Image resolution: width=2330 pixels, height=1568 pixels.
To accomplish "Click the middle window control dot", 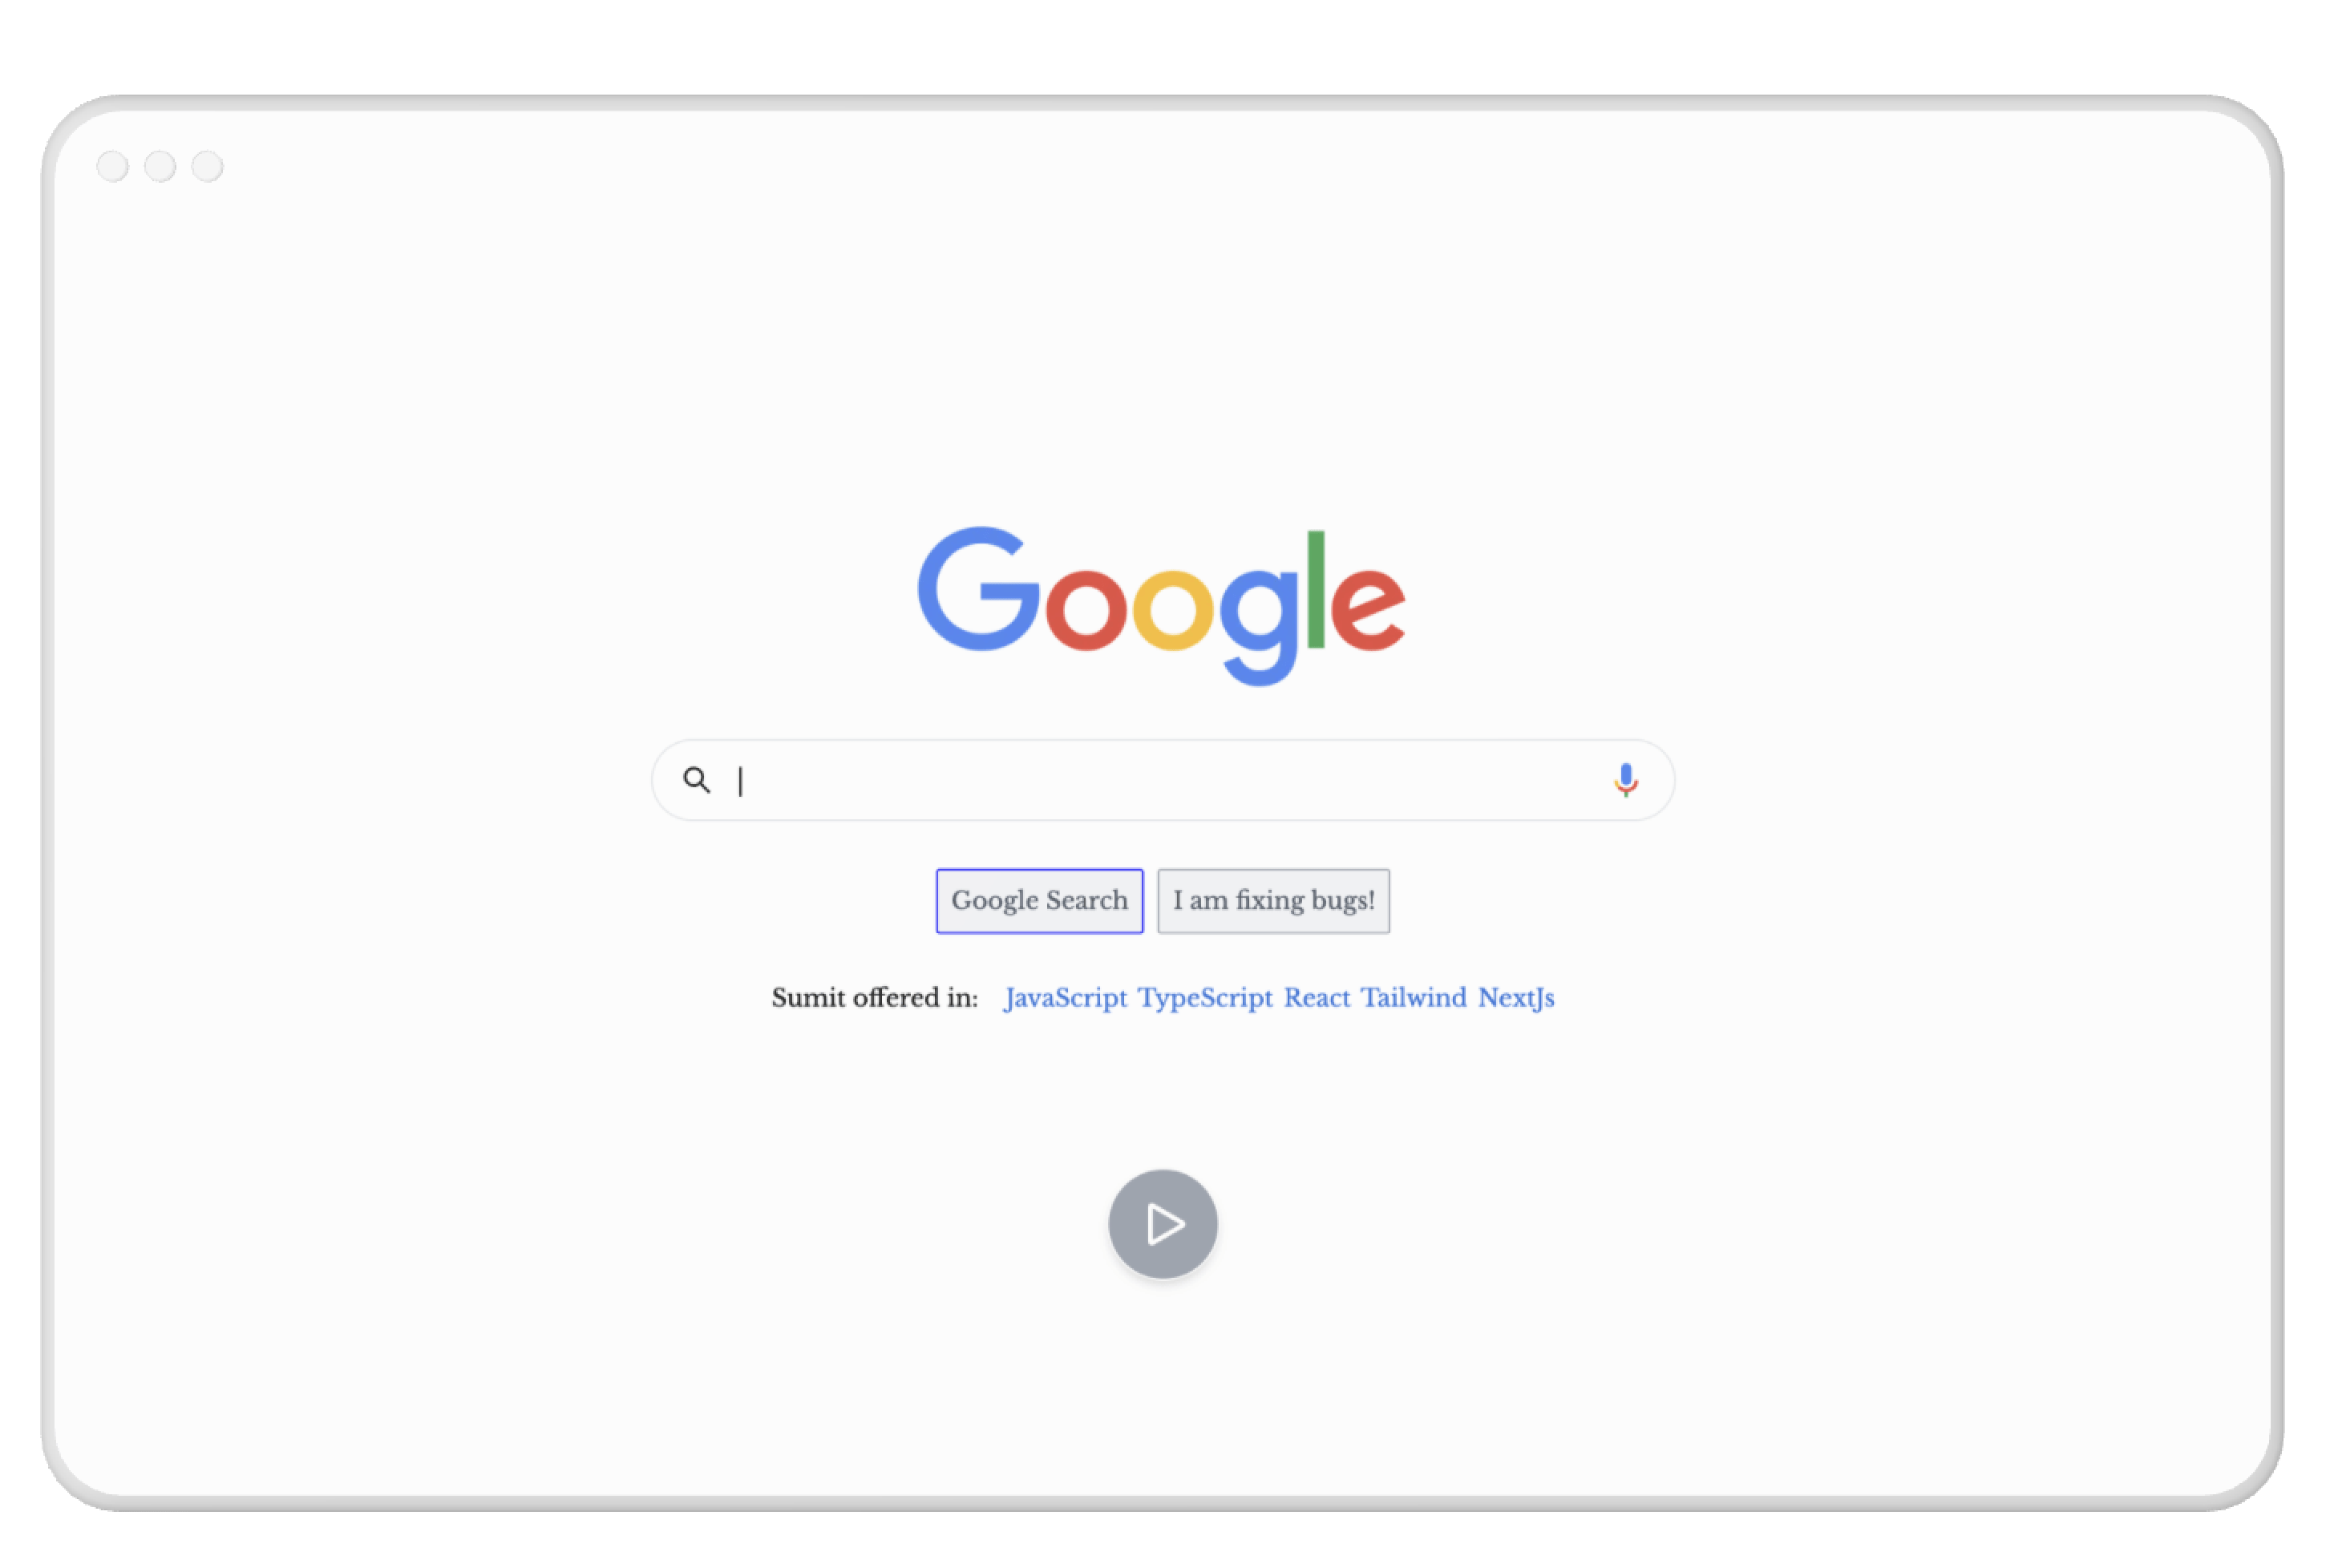I will pyautogui.click(x=160, y=166).
